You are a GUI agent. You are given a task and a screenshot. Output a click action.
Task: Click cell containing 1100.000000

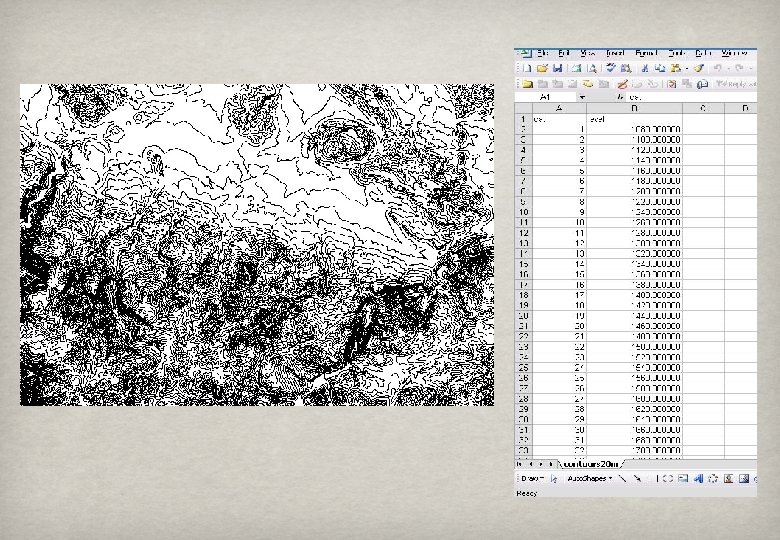(x=634, y=140)
